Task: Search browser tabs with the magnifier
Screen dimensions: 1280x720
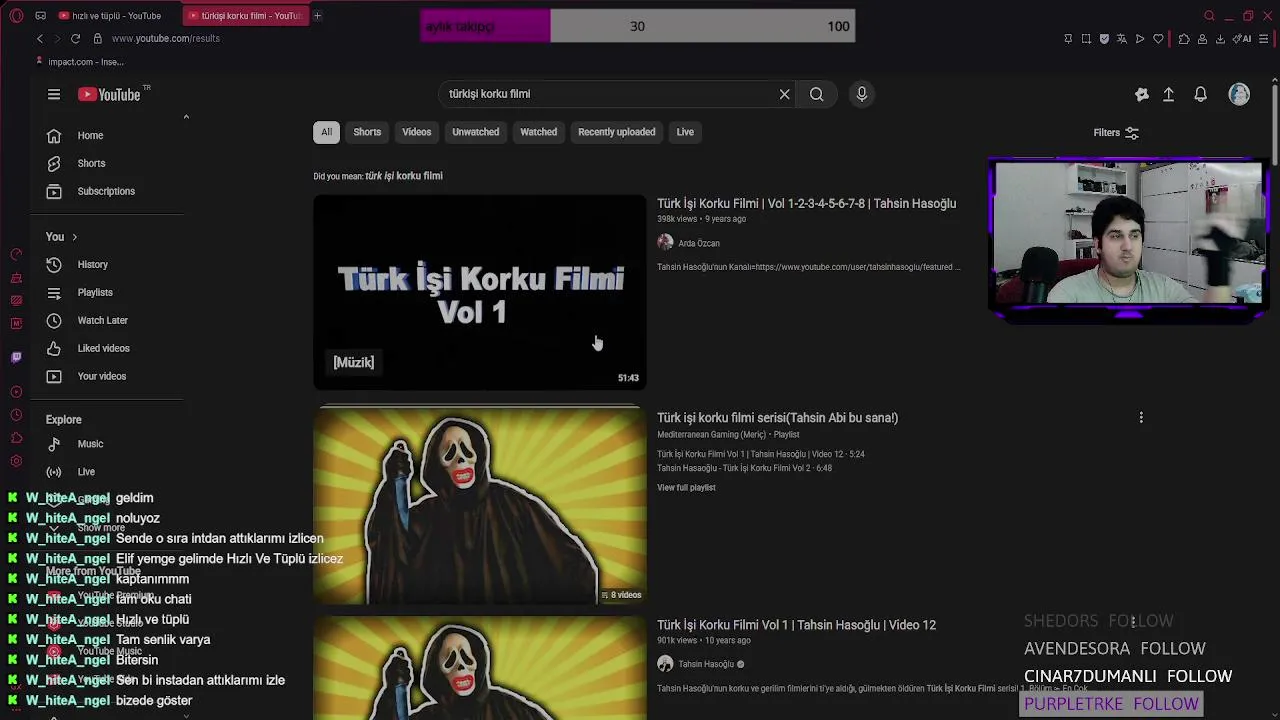Action: click(x=1209, y=16)
